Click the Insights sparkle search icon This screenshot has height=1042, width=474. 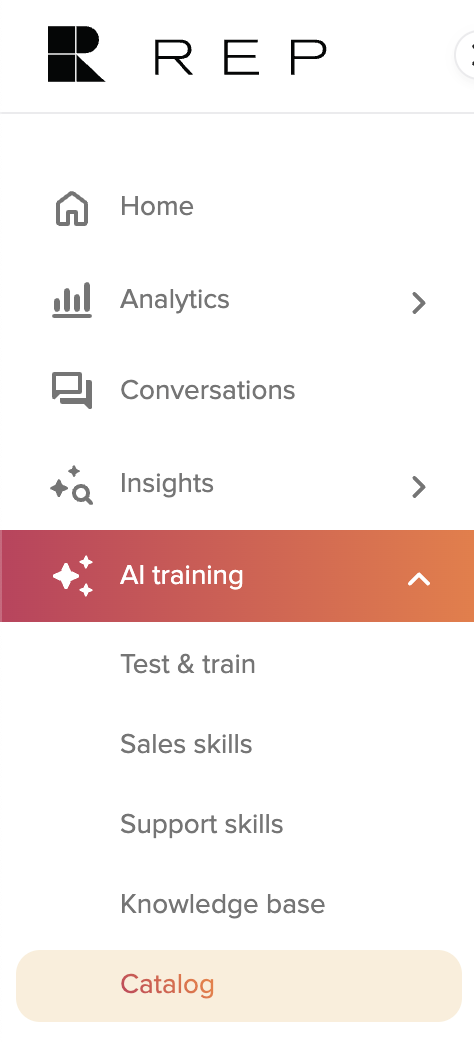coord(72,485)
